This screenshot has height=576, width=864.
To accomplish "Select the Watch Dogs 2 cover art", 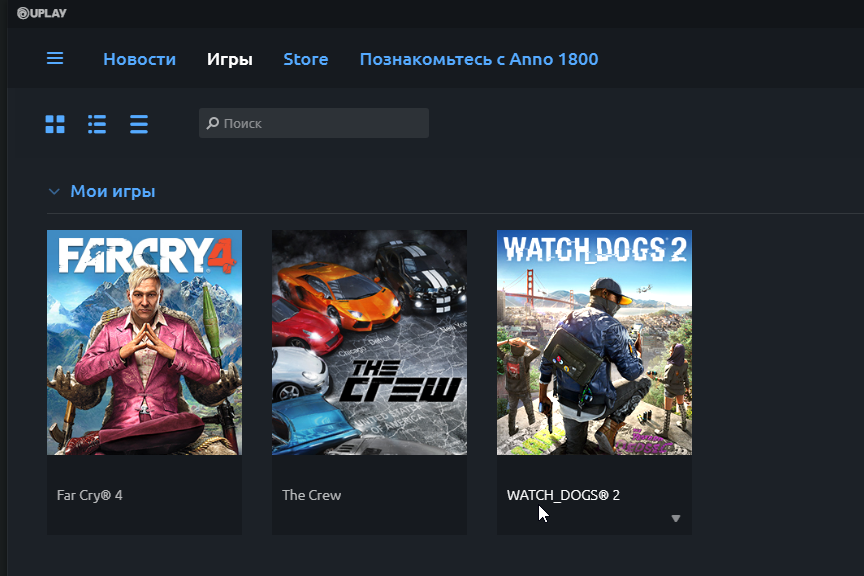I will tap(595, 342).
